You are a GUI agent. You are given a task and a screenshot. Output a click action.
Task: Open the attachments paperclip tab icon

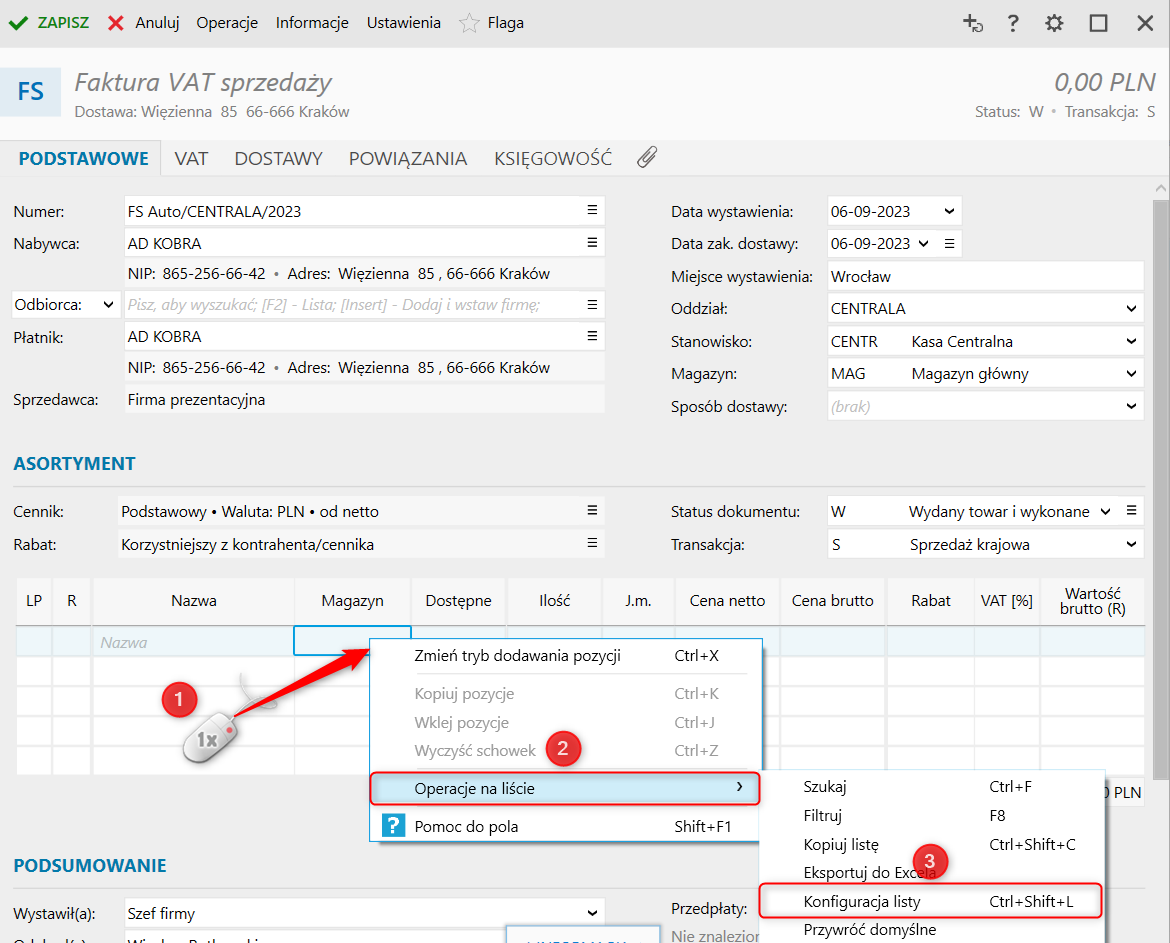pyautogui.click(x=647, y=157)
